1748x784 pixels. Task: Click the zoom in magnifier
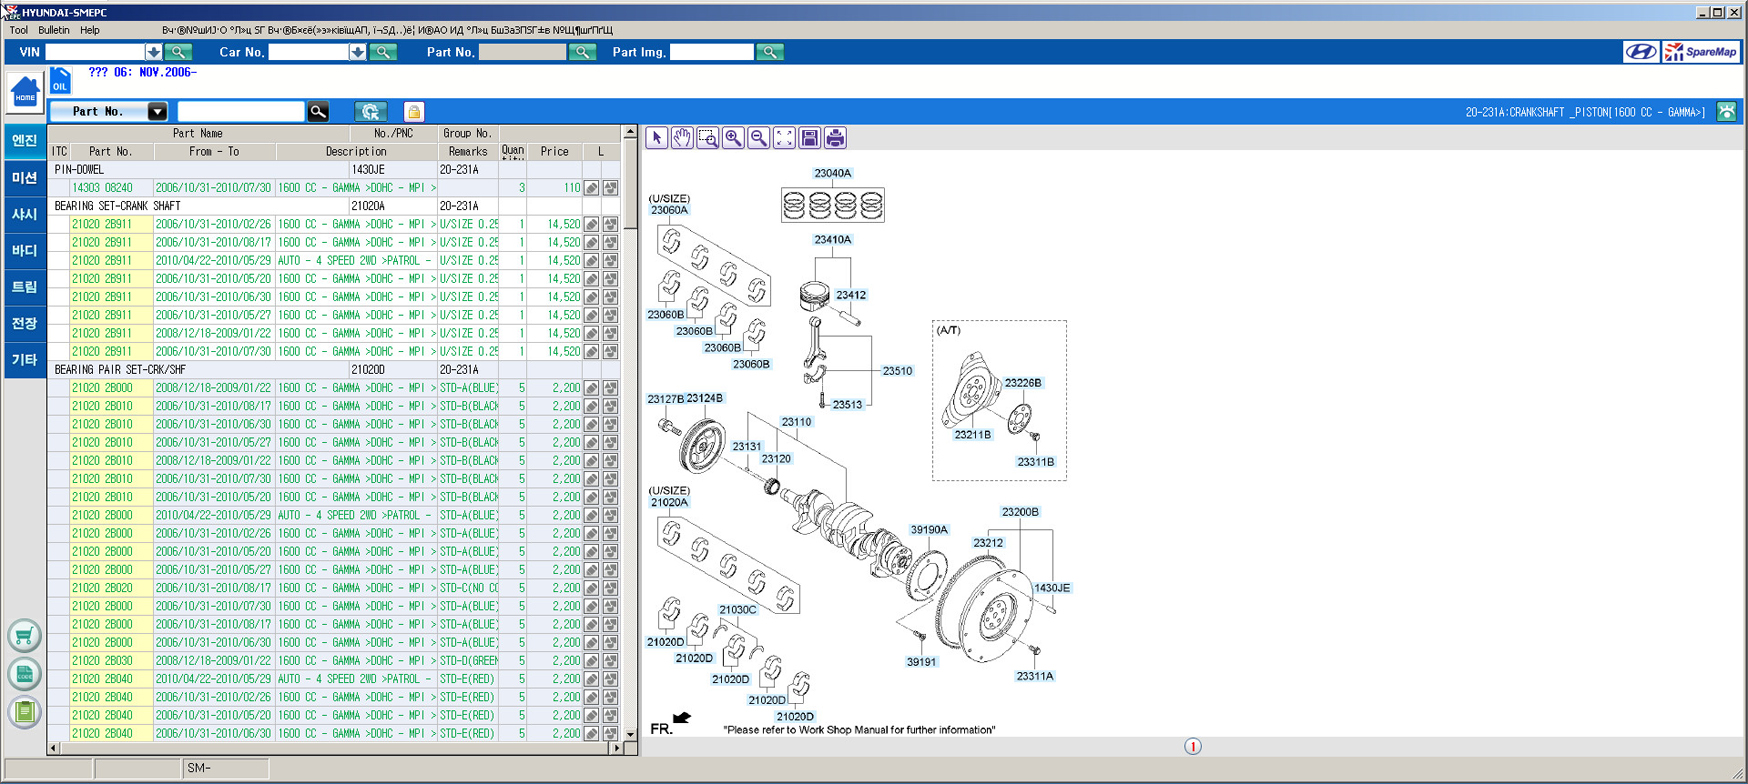tap(733, 138)
